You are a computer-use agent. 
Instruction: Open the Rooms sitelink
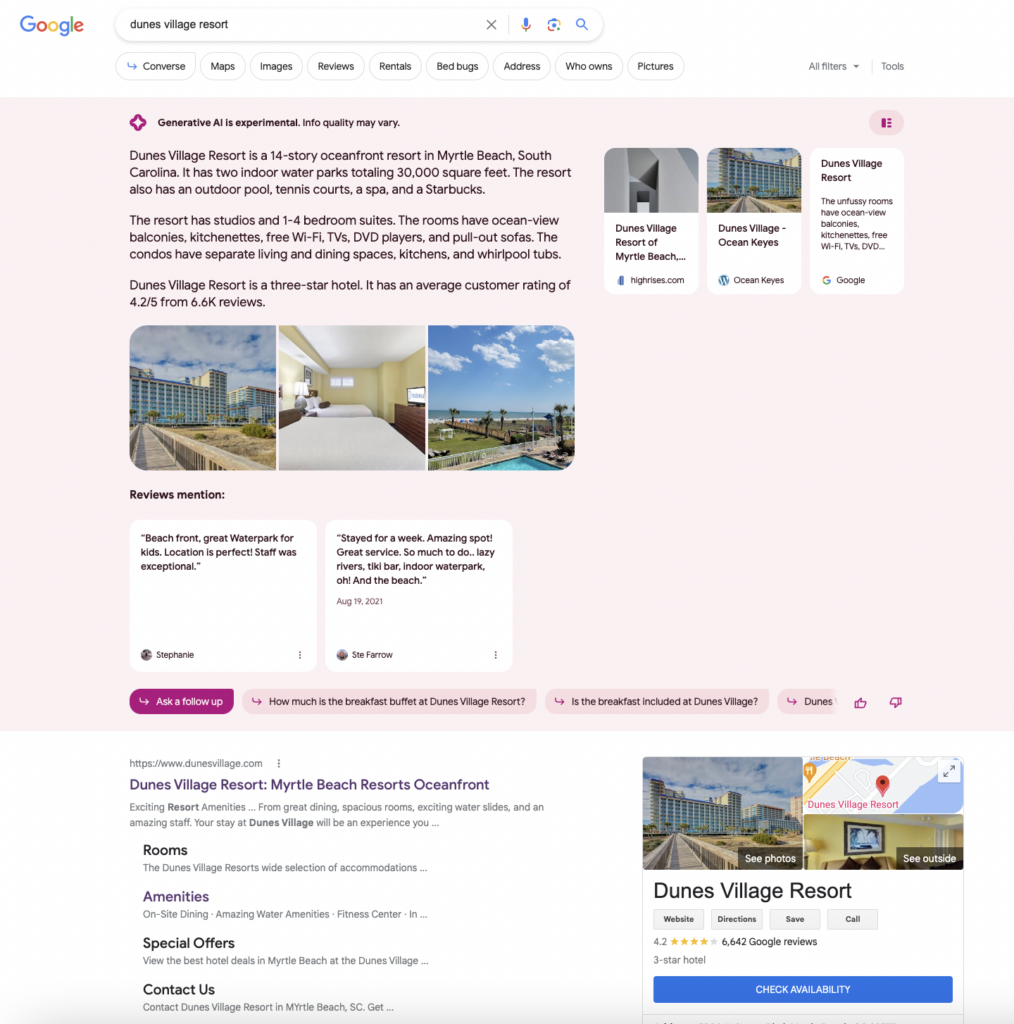click(165, 850)
